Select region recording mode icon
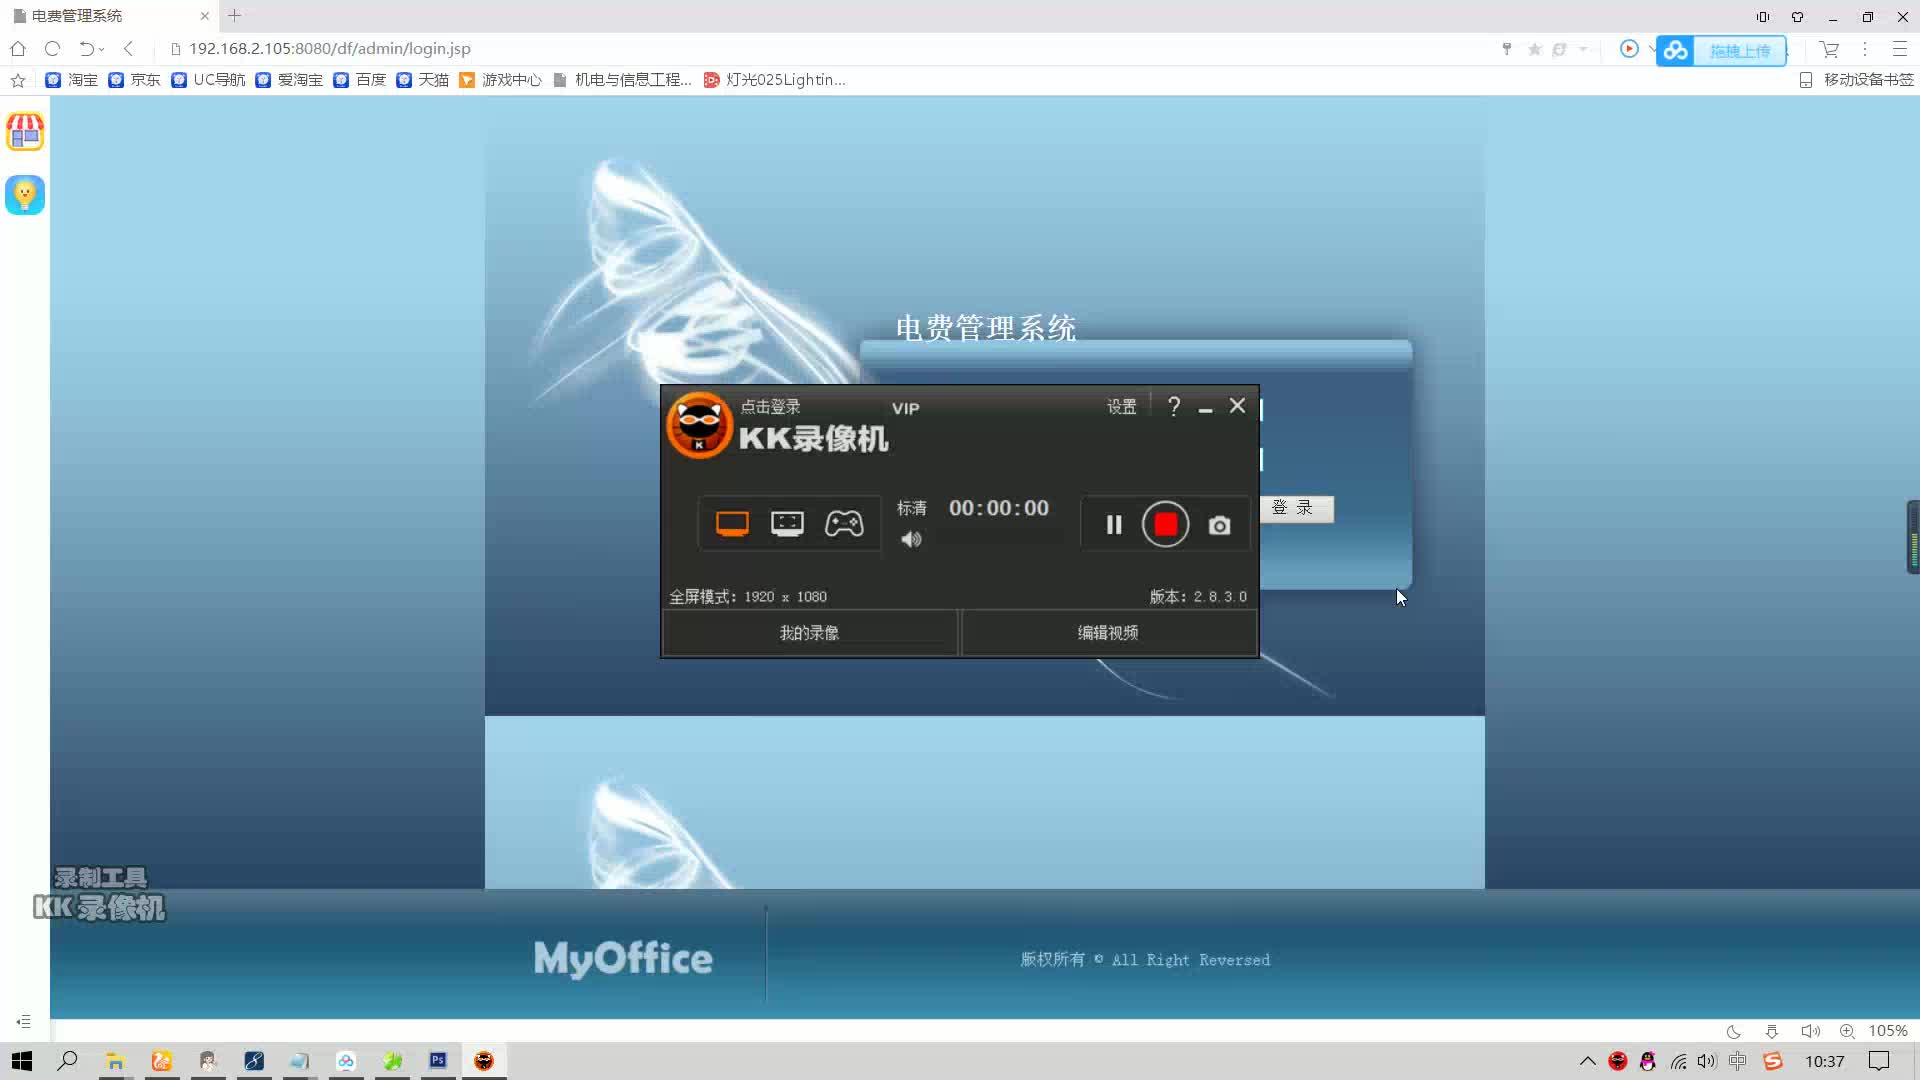 click(788, 523)
